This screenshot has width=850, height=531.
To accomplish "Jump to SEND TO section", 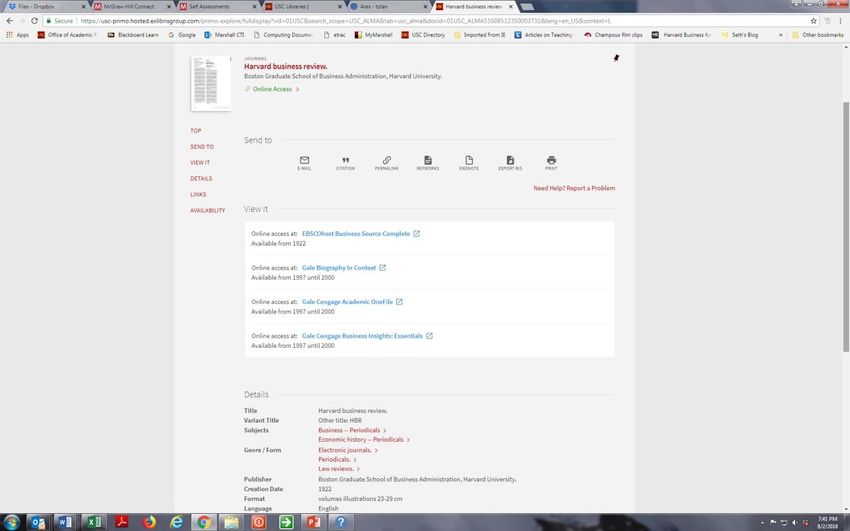I will (x=202, y=147).
